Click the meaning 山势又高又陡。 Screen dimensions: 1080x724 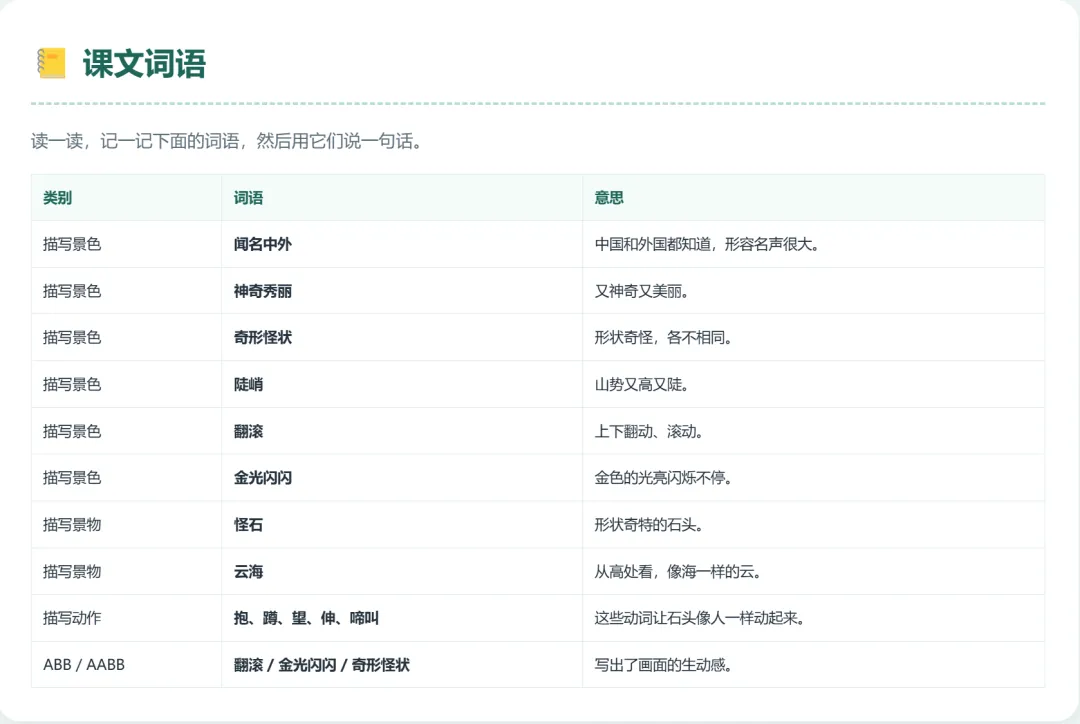coord(642,384)
